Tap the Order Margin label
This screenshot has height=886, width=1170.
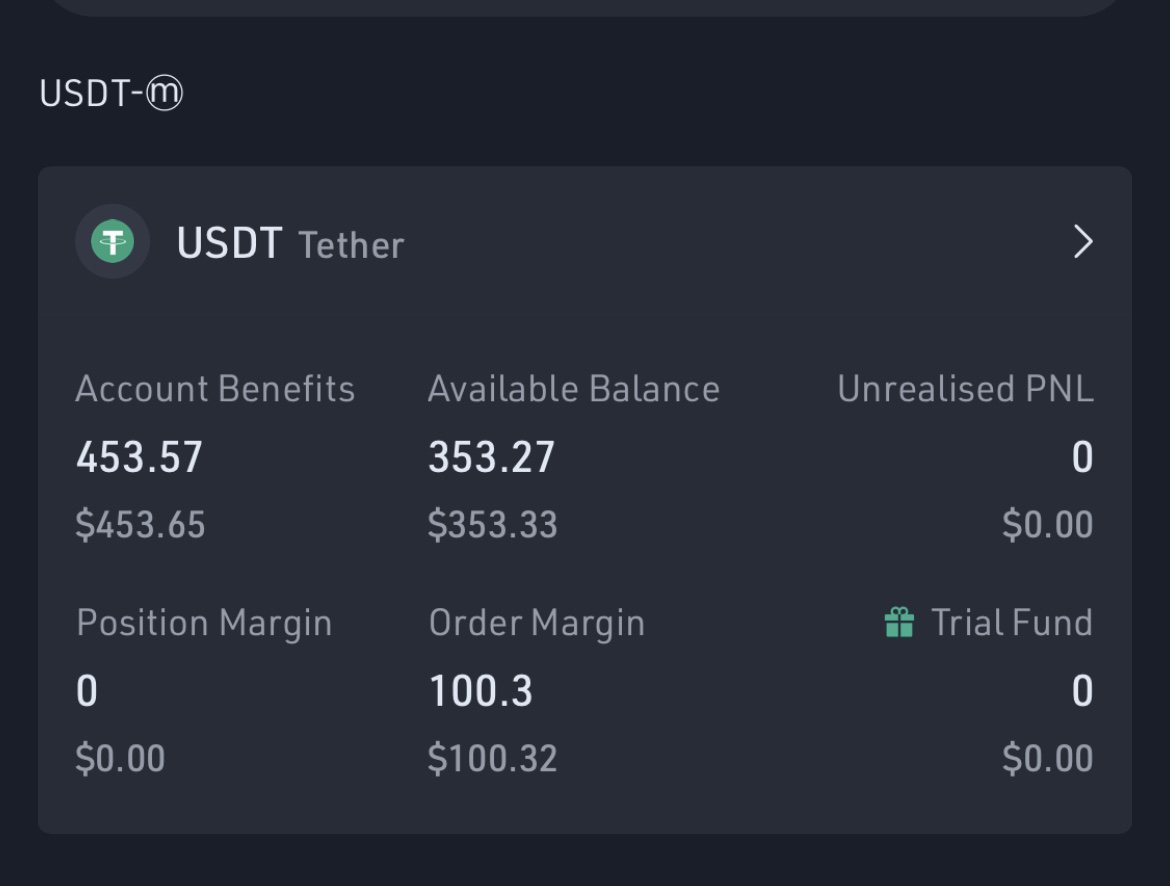click(x=536, y=623)
